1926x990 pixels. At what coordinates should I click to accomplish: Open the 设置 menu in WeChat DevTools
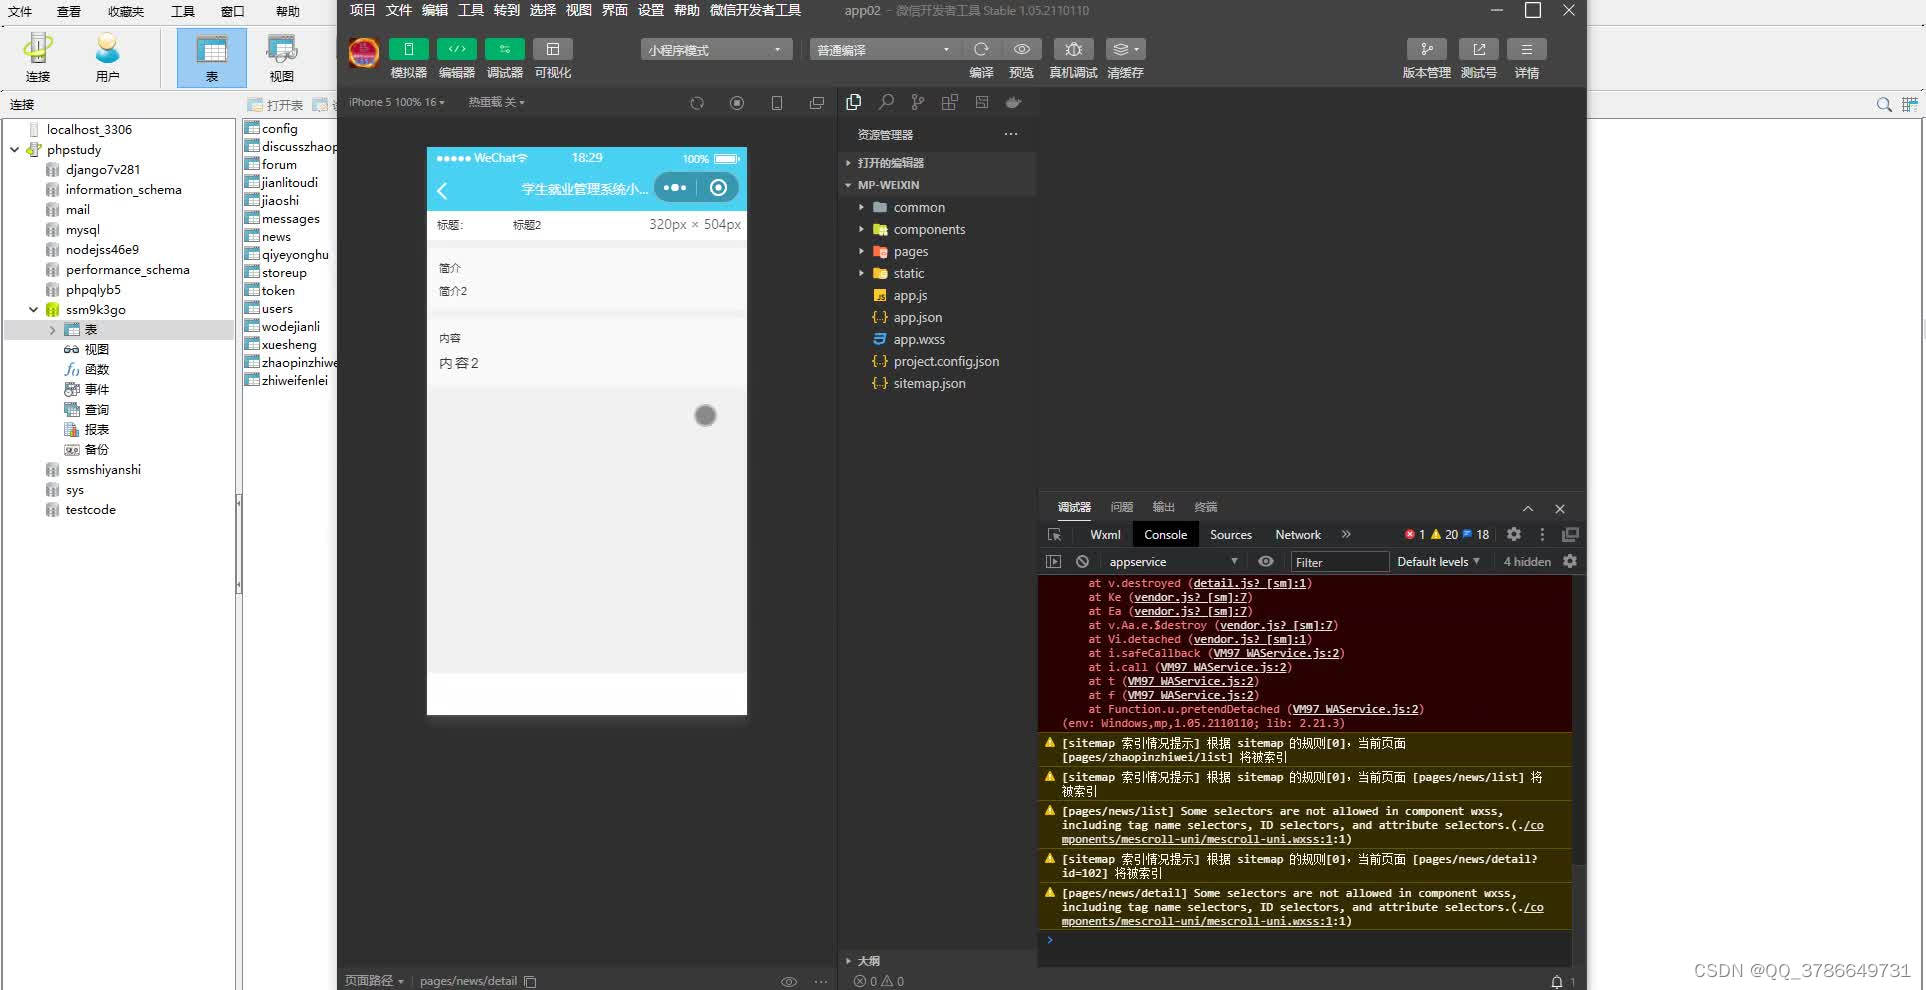pyautogui.click(x=650, y=10)
